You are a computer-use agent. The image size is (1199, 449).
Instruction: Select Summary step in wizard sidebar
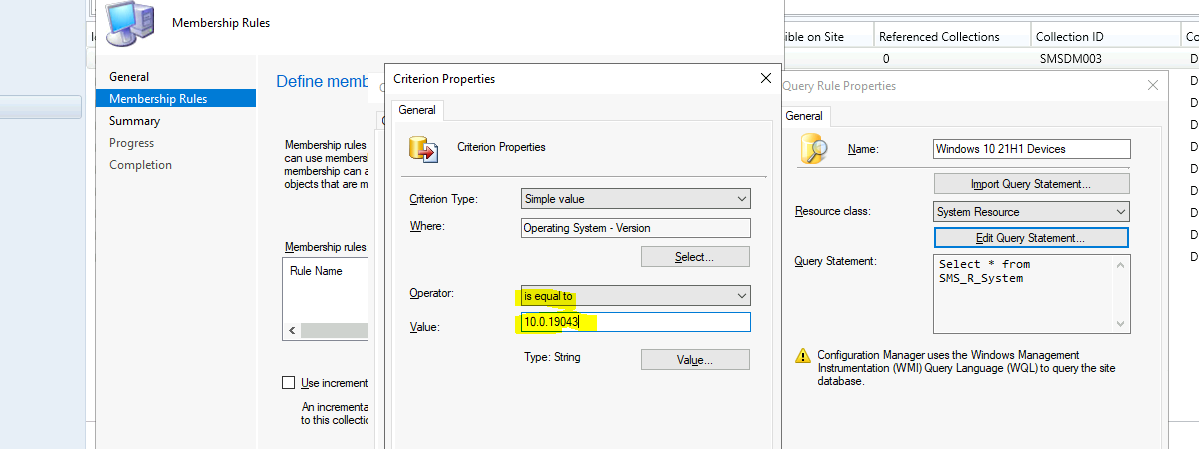click(x=135, y=121)
